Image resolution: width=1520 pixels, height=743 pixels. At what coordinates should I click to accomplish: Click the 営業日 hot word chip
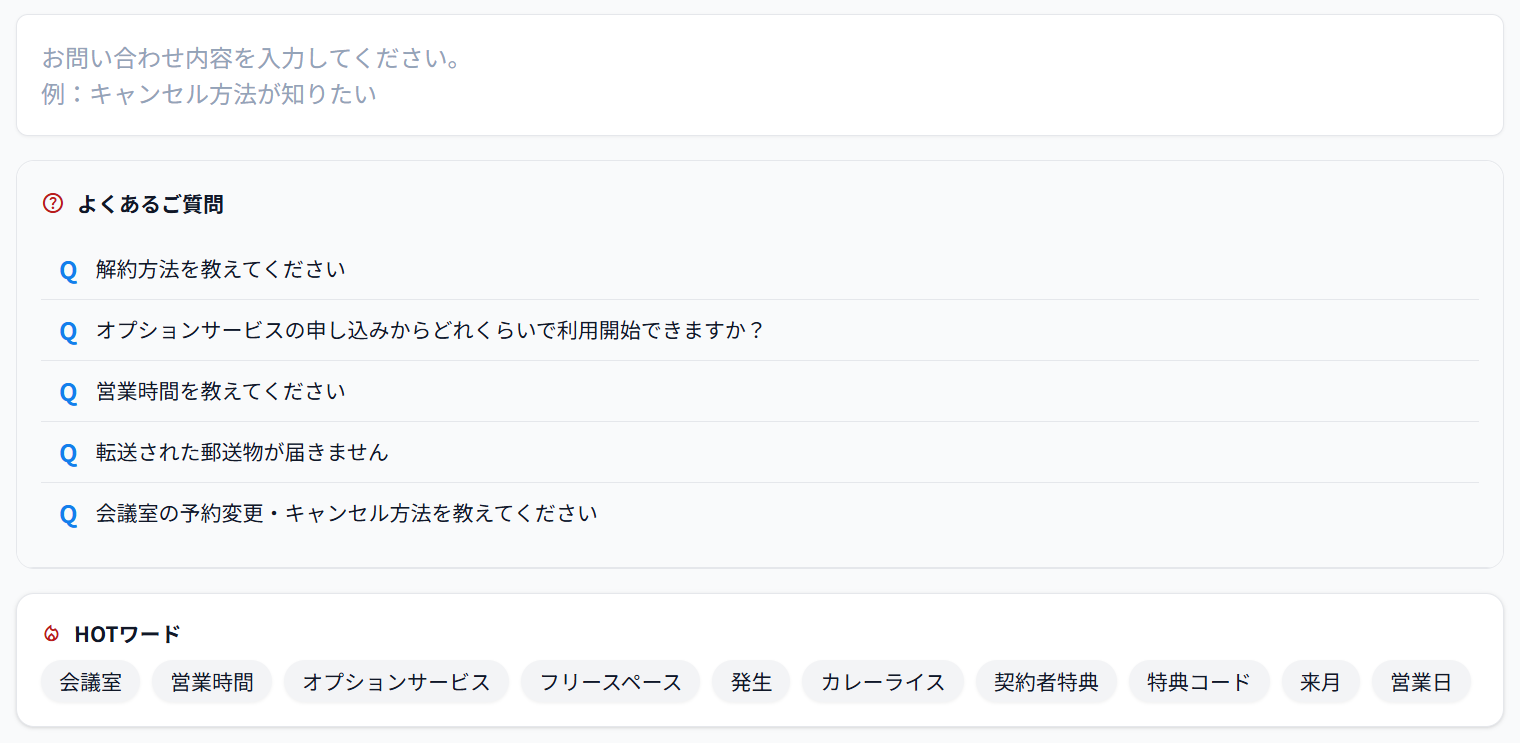[1421, 681]
